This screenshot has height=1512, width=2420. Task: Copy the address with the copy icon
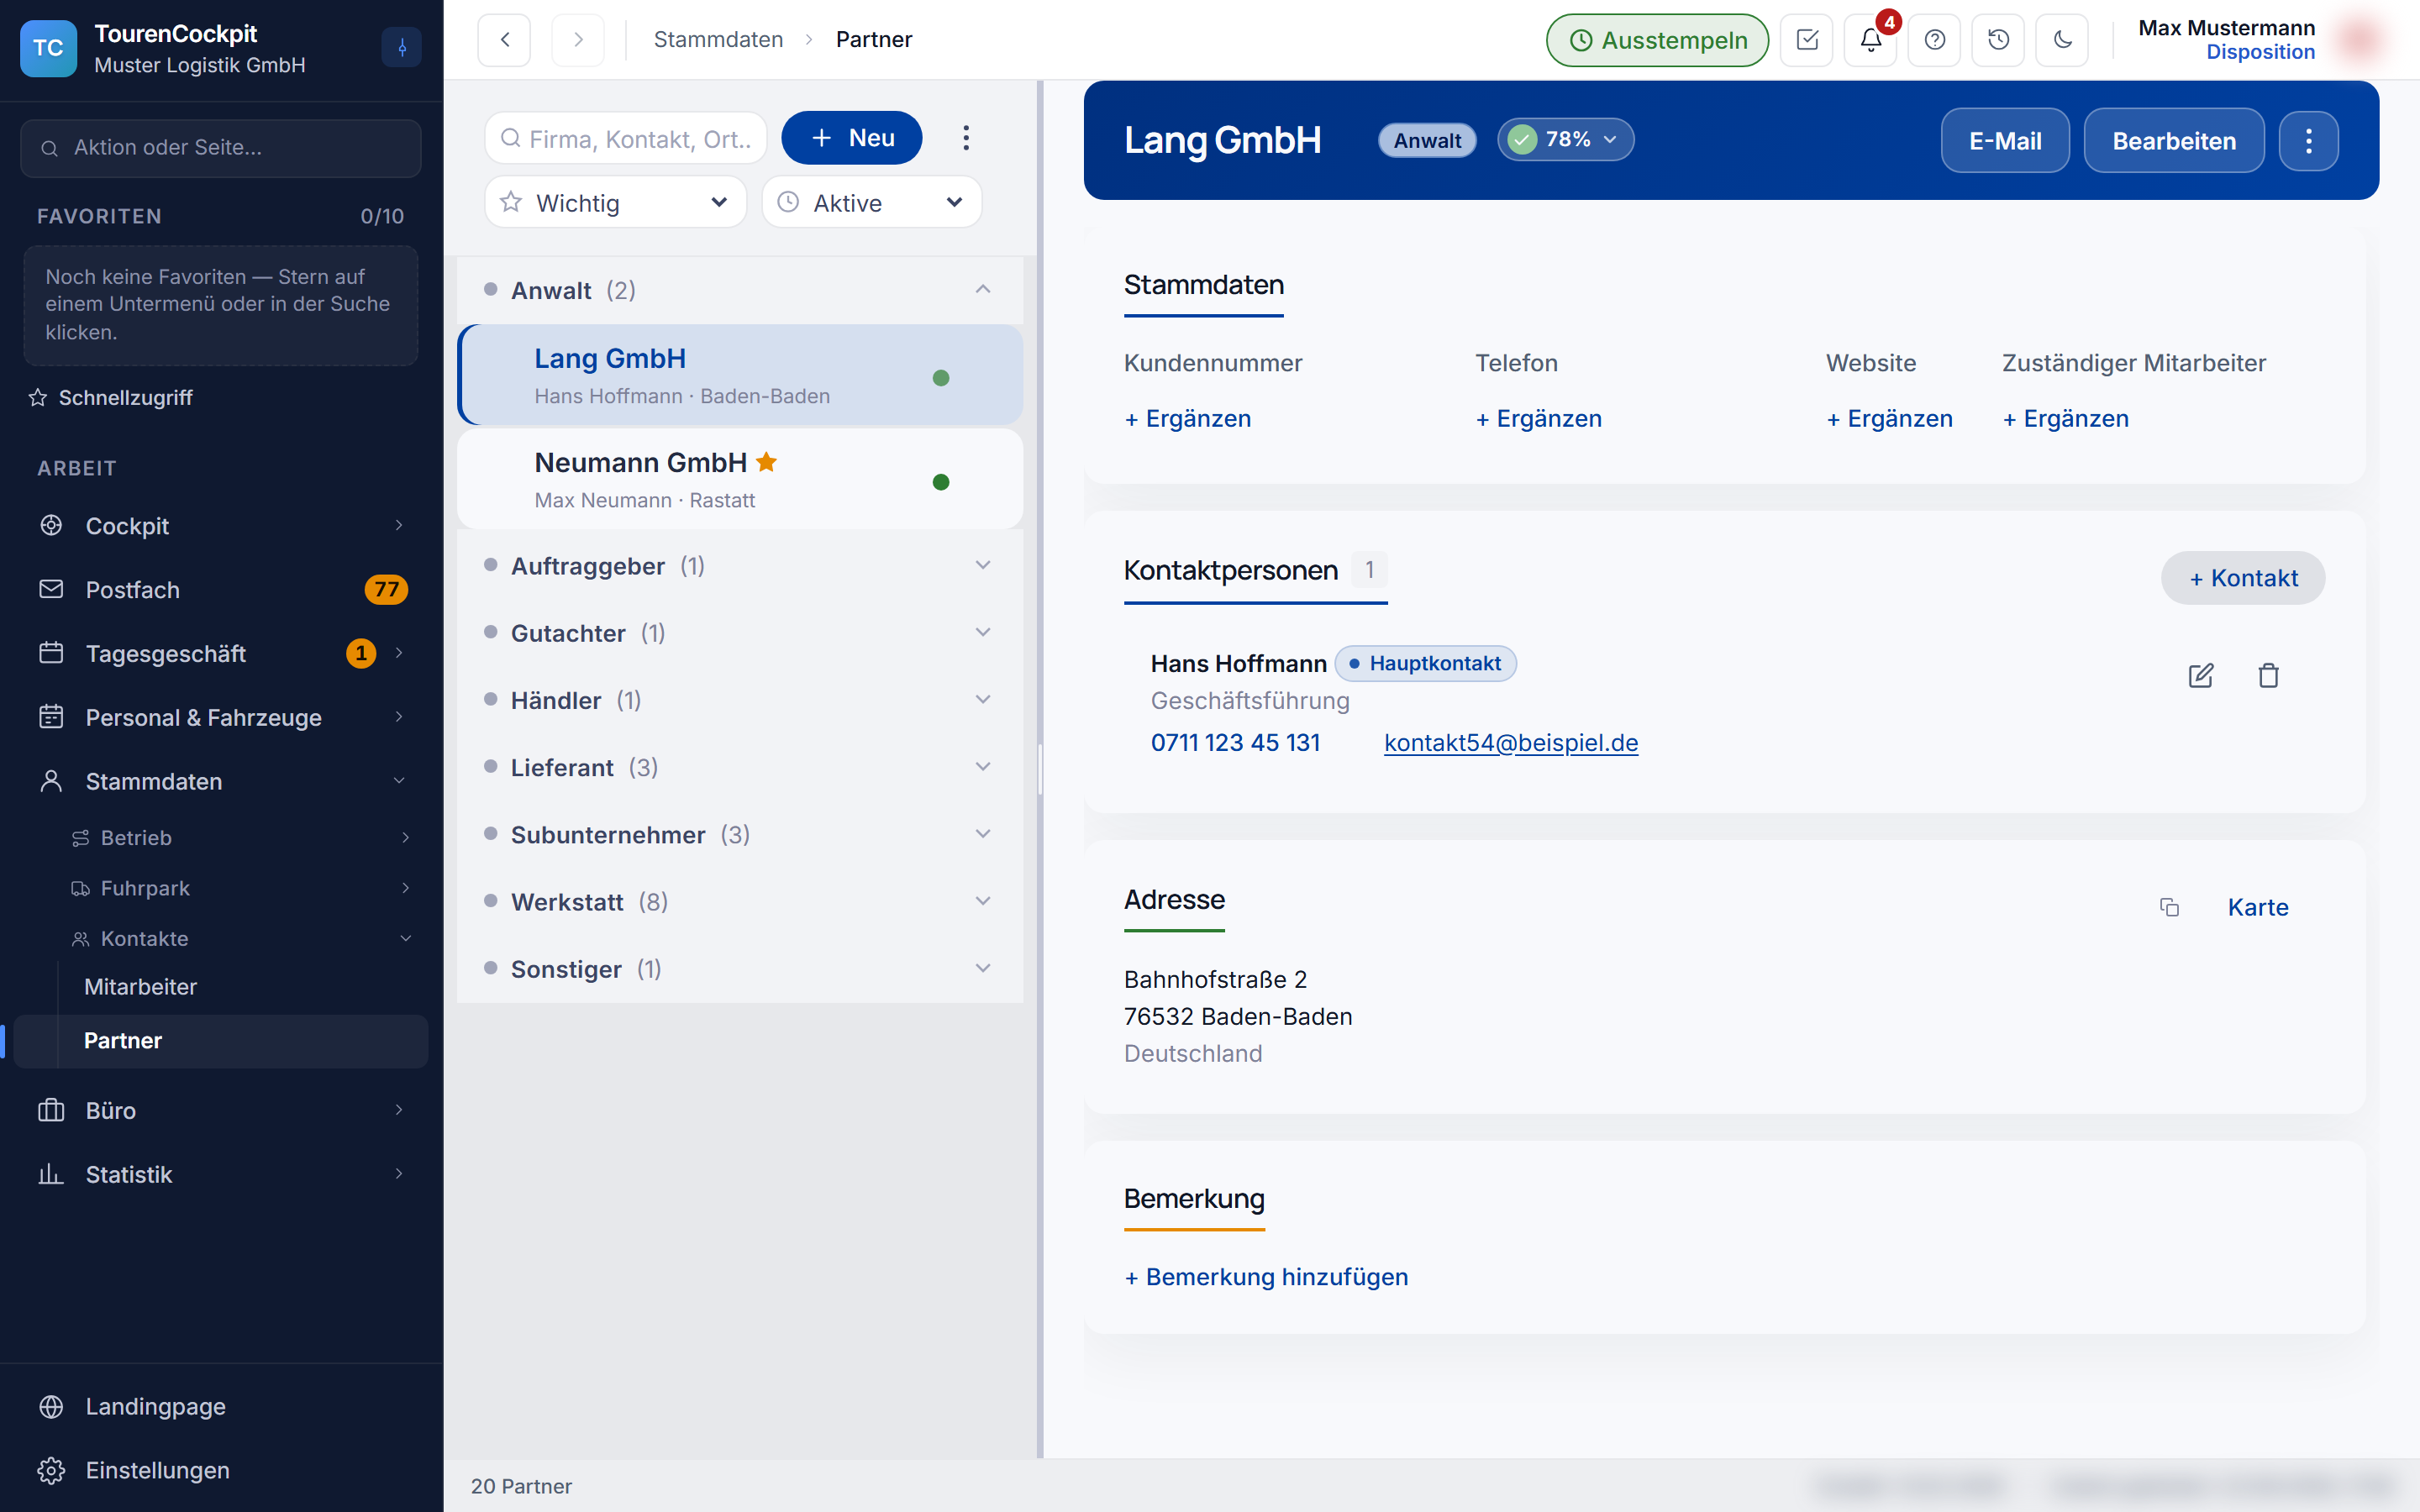pyautogui.click(x=2169, y=907)
